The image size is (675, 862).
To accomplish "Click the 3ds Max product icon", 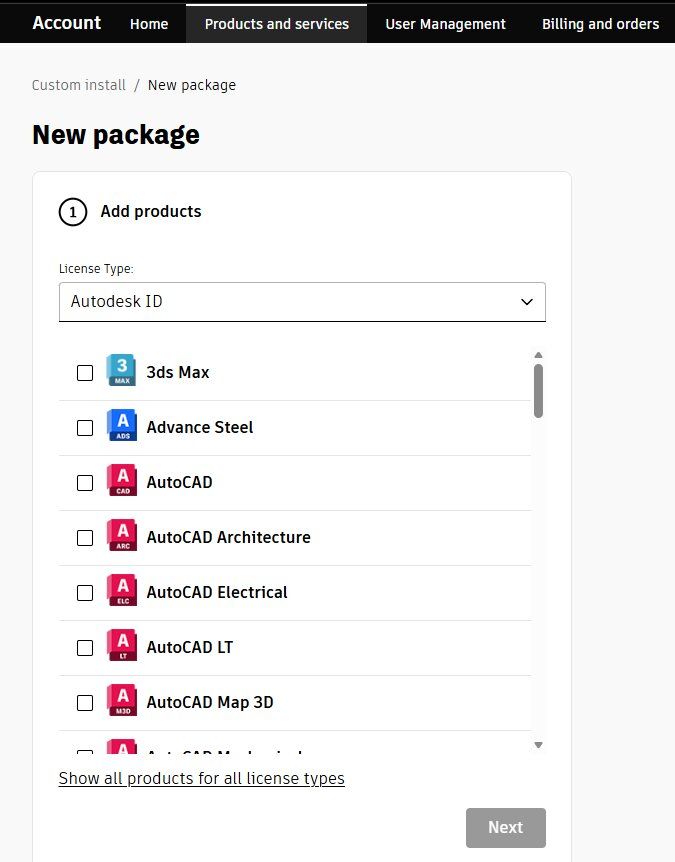I will pos(121,370).
